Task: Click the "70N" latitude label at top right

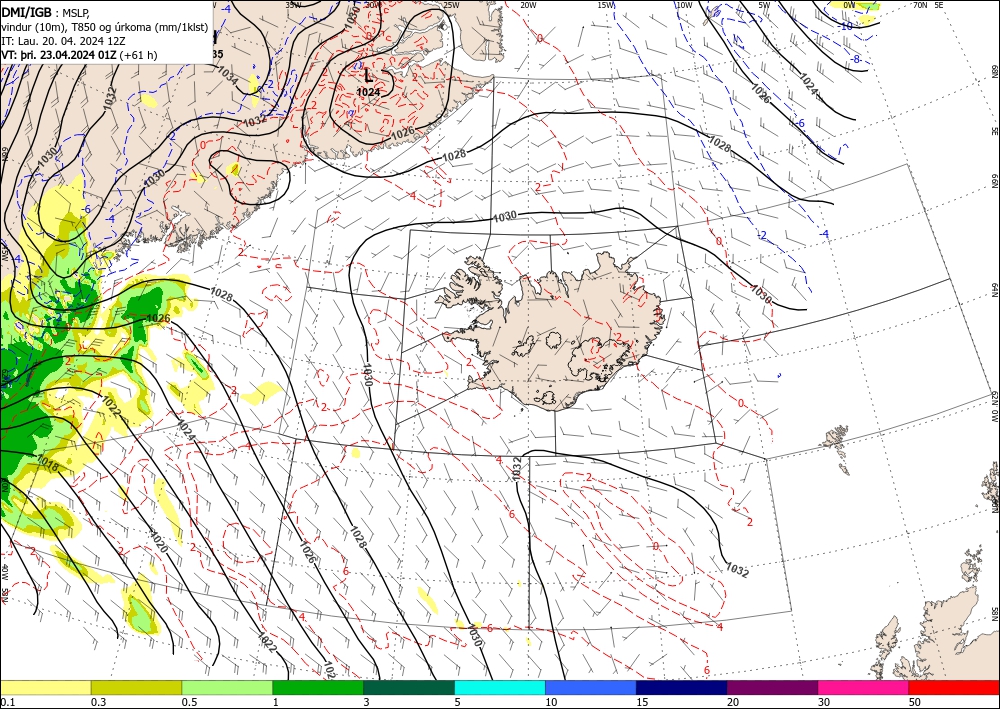Action: tap(920, 5)
